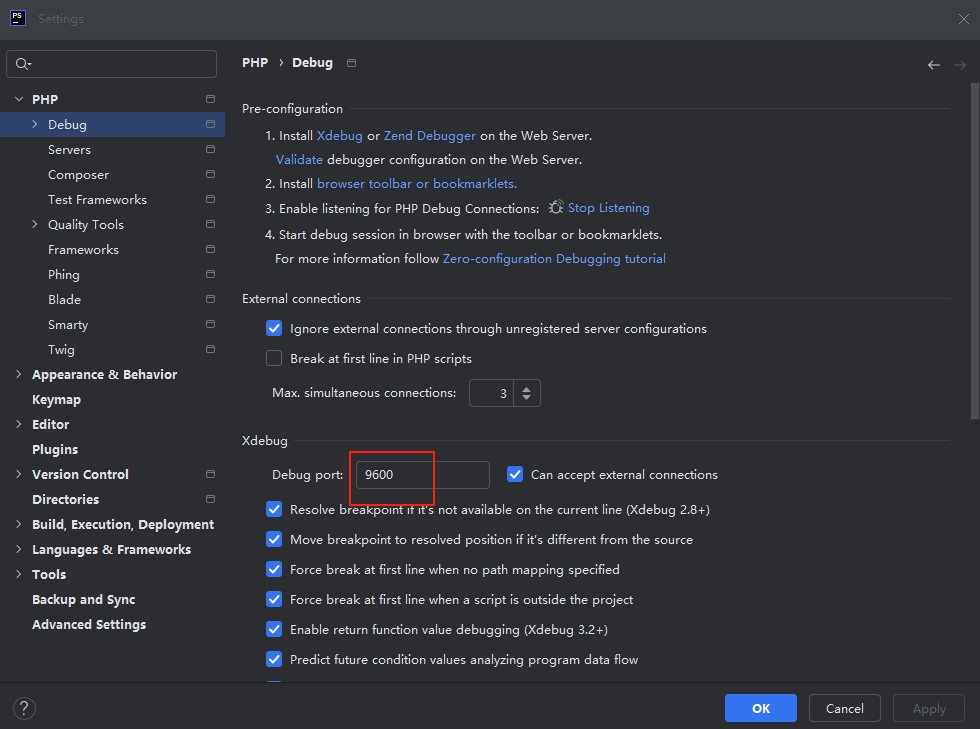Open help via the question mark icon
This screenshot has height=729, width=980.
(24, 708)
